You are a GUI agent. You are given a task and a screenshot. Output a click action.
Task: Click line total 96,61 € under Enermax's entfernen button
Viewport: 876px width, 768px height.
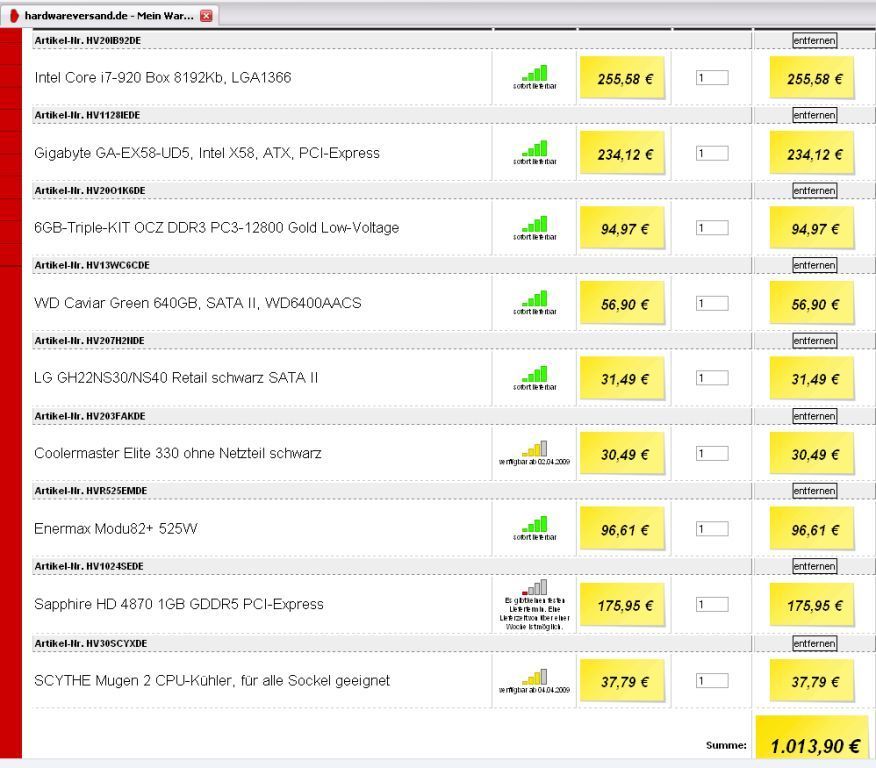[x=815, y=530]
